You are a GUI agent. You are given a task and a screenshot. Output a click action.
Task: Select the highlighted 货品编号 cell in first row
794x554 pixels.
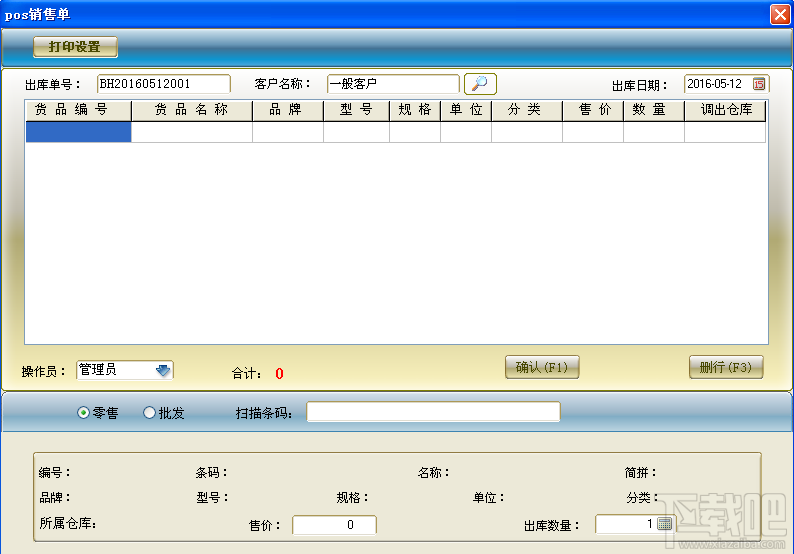pos(78,132)
